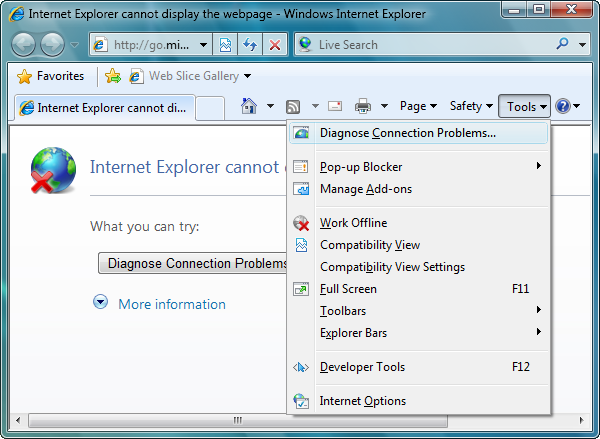600x439 pixels.
Task: Select Diagnose Connection Problems menu item
Action: click(419, 133)
